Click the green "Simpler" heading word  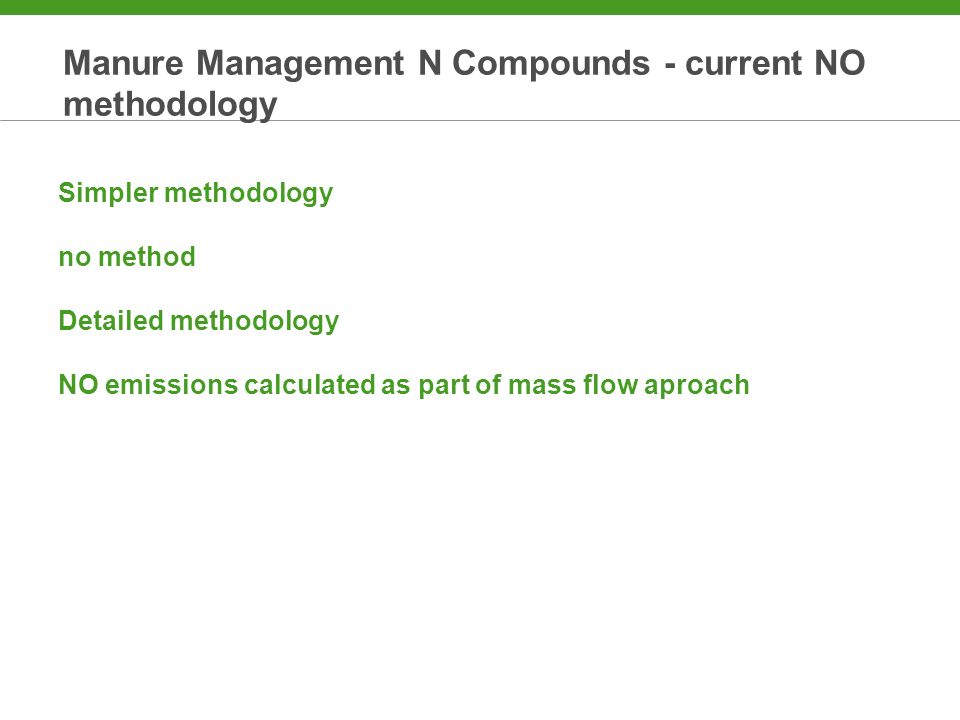(108, 193)
